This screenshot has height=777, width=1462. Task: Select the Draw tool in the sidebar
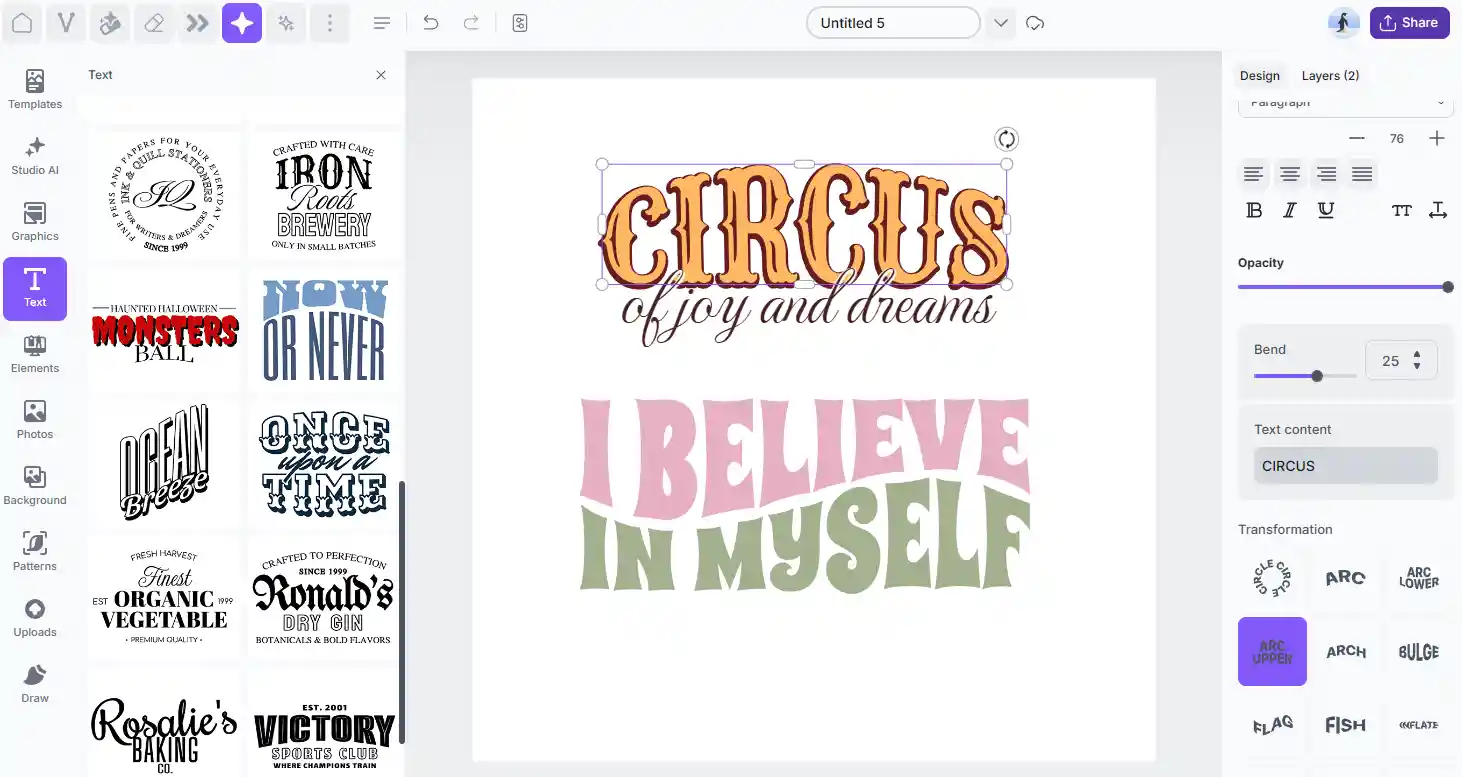pyautogui.click(x=34, y=683)
